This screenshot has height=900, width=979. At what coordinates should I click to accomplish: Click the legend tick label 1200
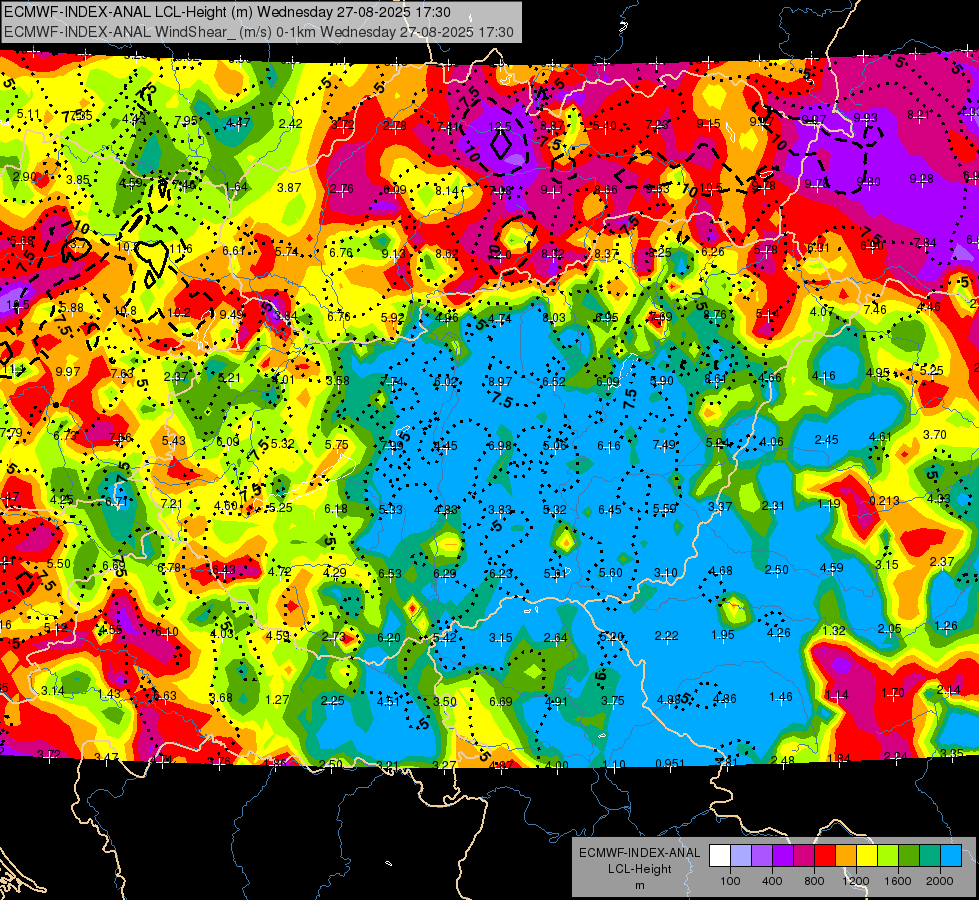[x=856, y=881]
